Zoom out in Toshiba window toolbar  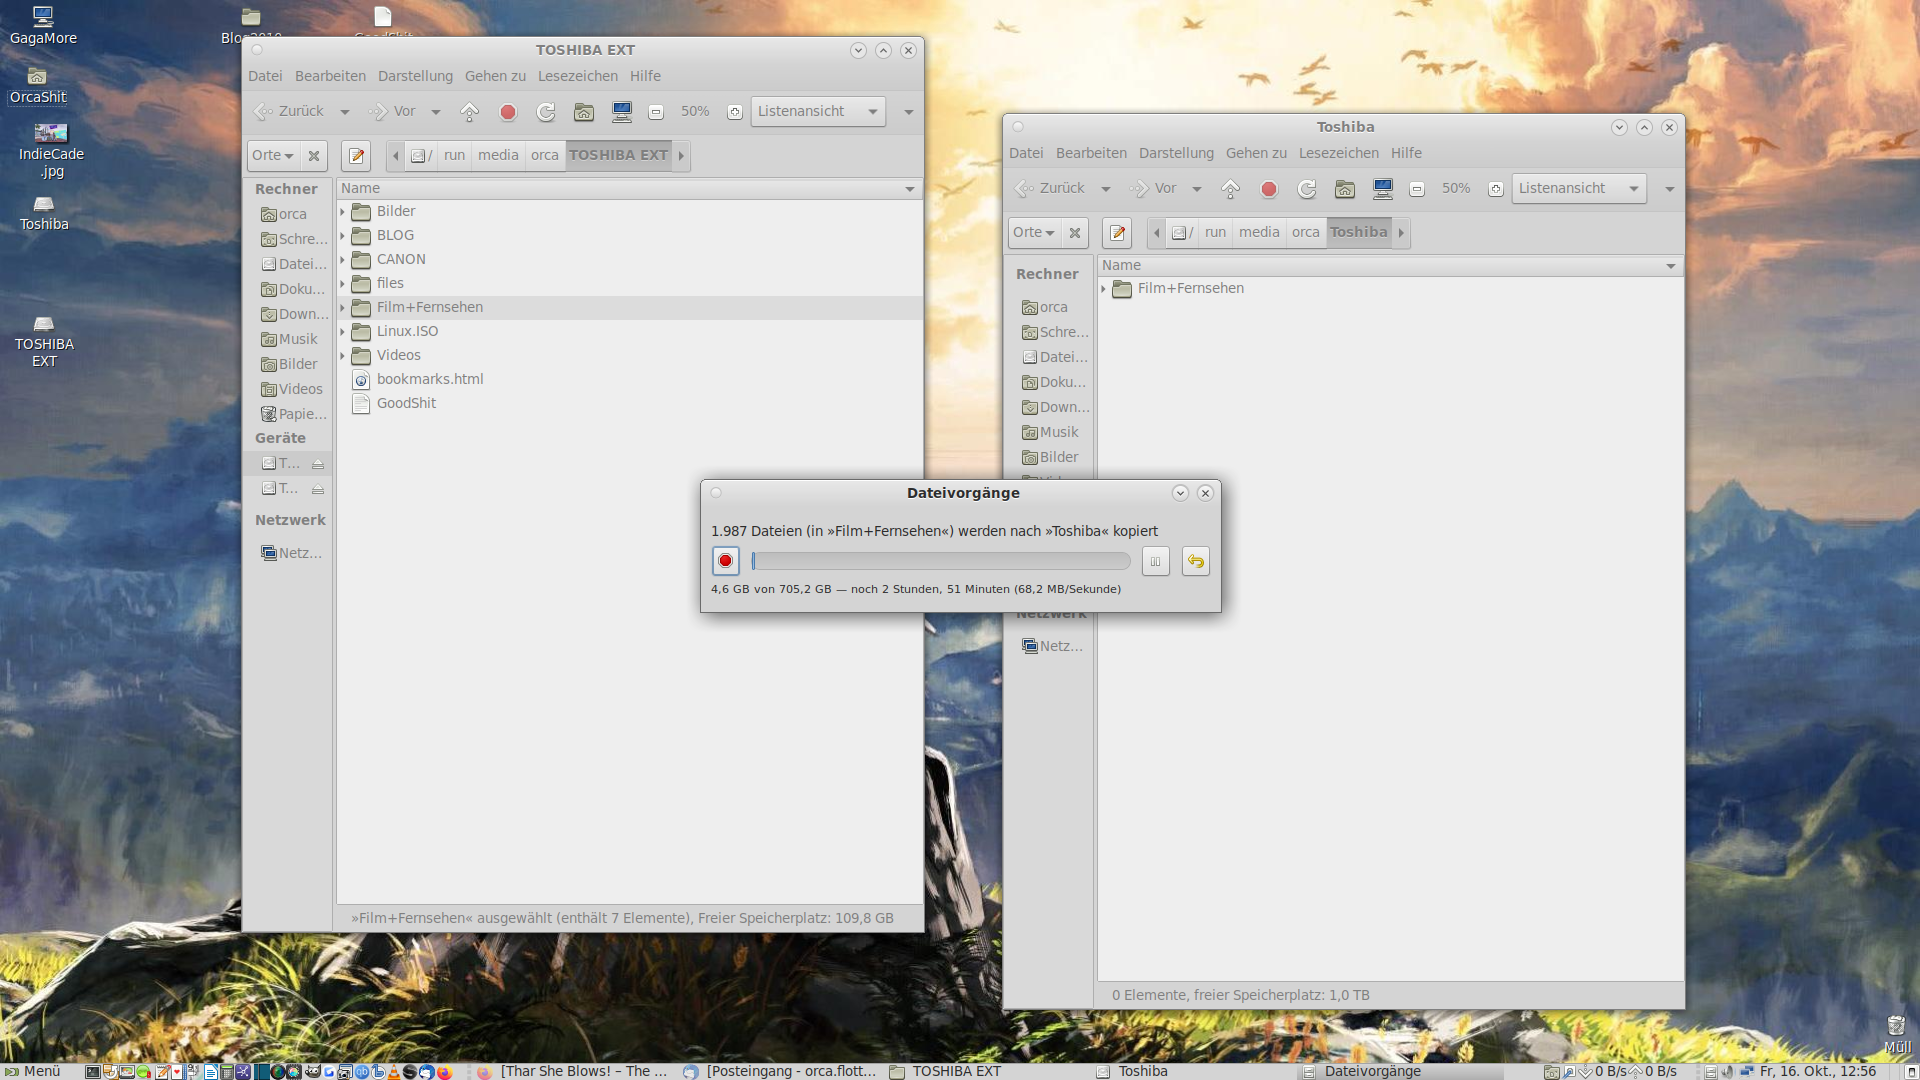click(x=1417, y=189)
